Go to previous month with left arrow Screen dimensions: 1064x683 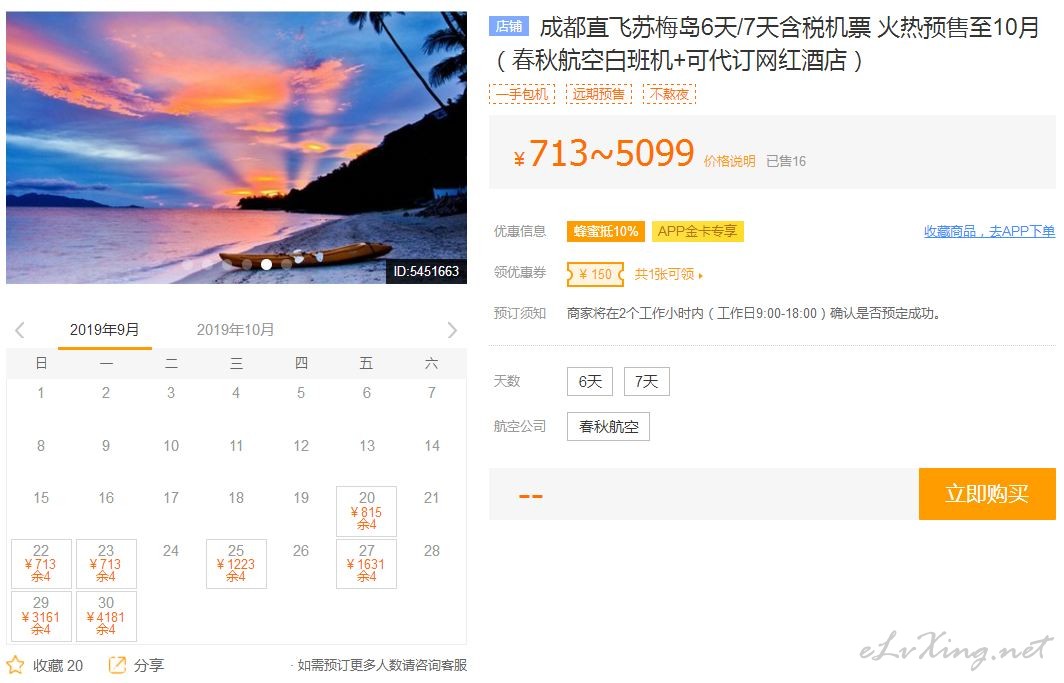(x=20, y=330)
